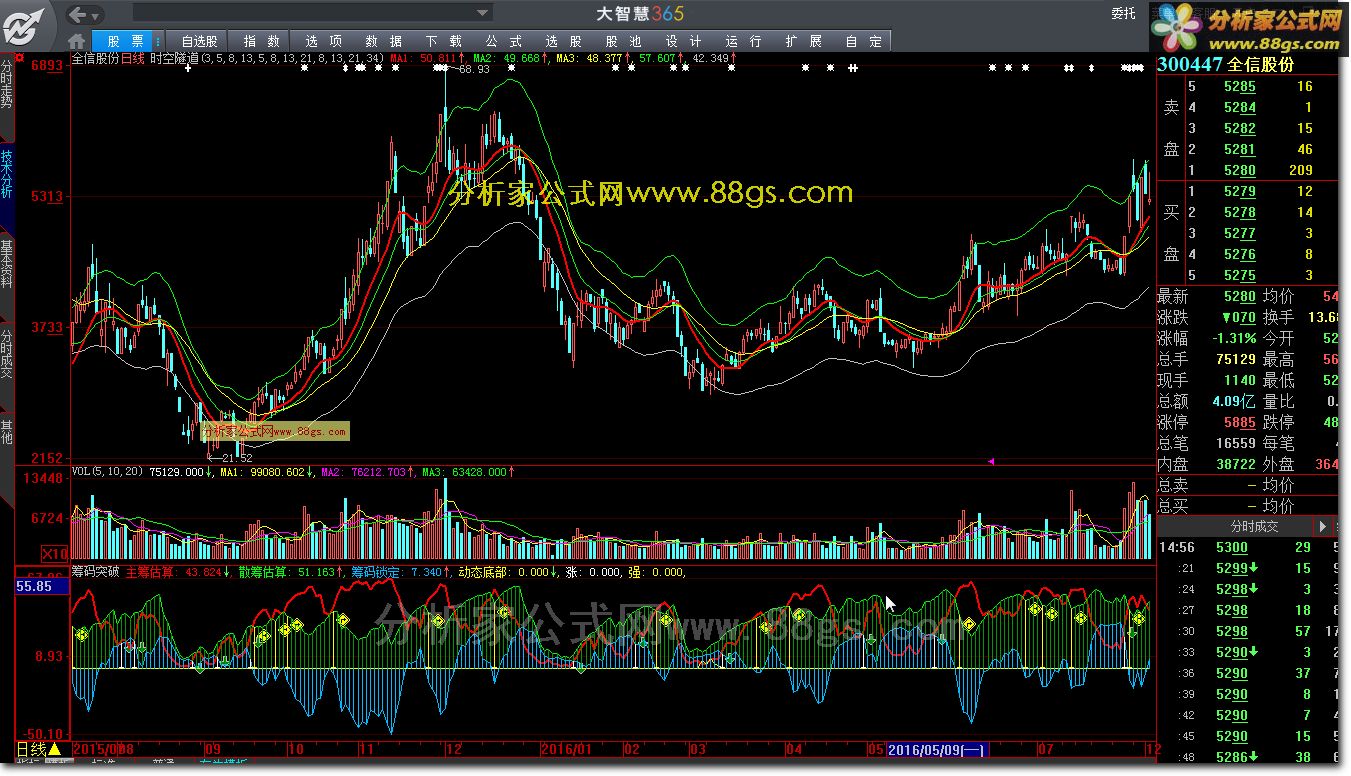
Task: Open the 指数 menu
Action: tap(262, 41)
